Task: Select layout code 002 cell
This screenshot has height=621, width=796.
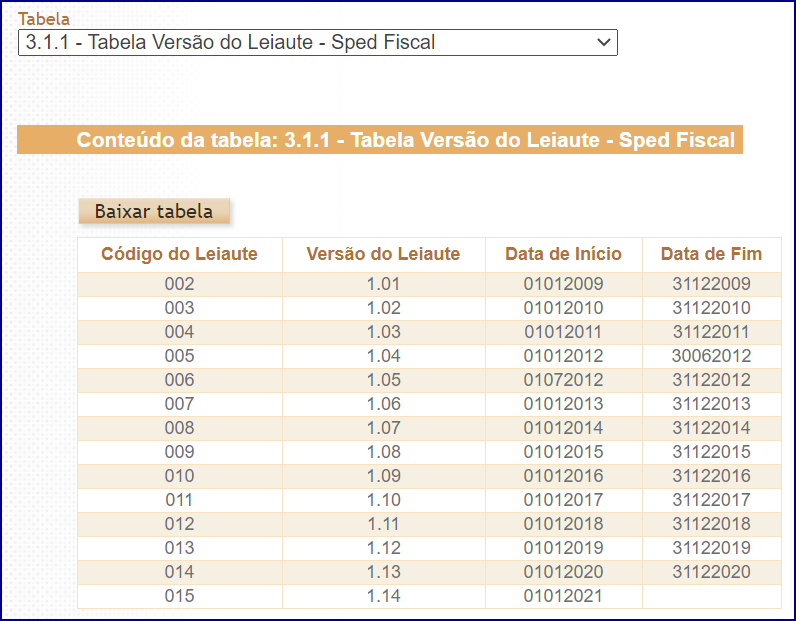Action: point(179,284)
